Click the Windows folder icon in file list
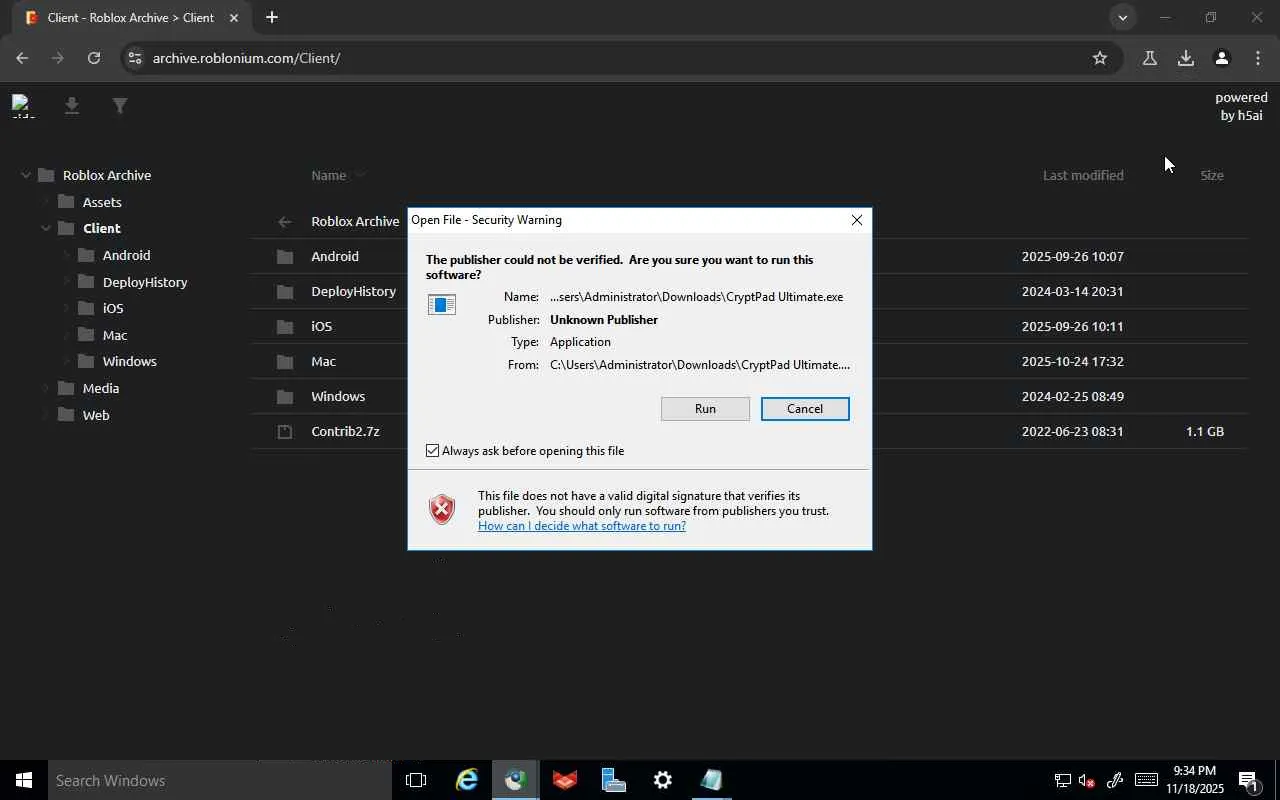The height and width of the screenshot is (800, 1280). pyautogui.click(x=285, y=397)
